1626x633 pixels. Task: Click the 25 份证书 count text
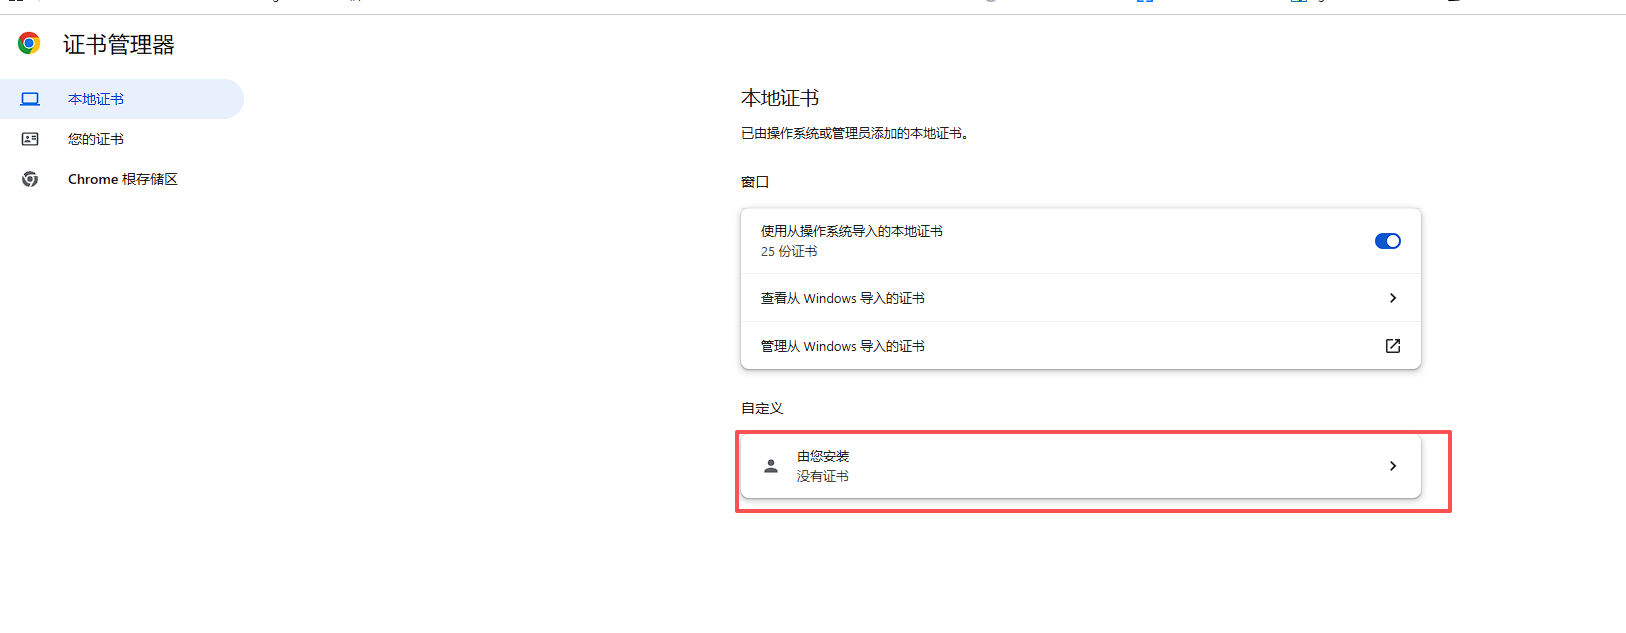click(789, 251)
